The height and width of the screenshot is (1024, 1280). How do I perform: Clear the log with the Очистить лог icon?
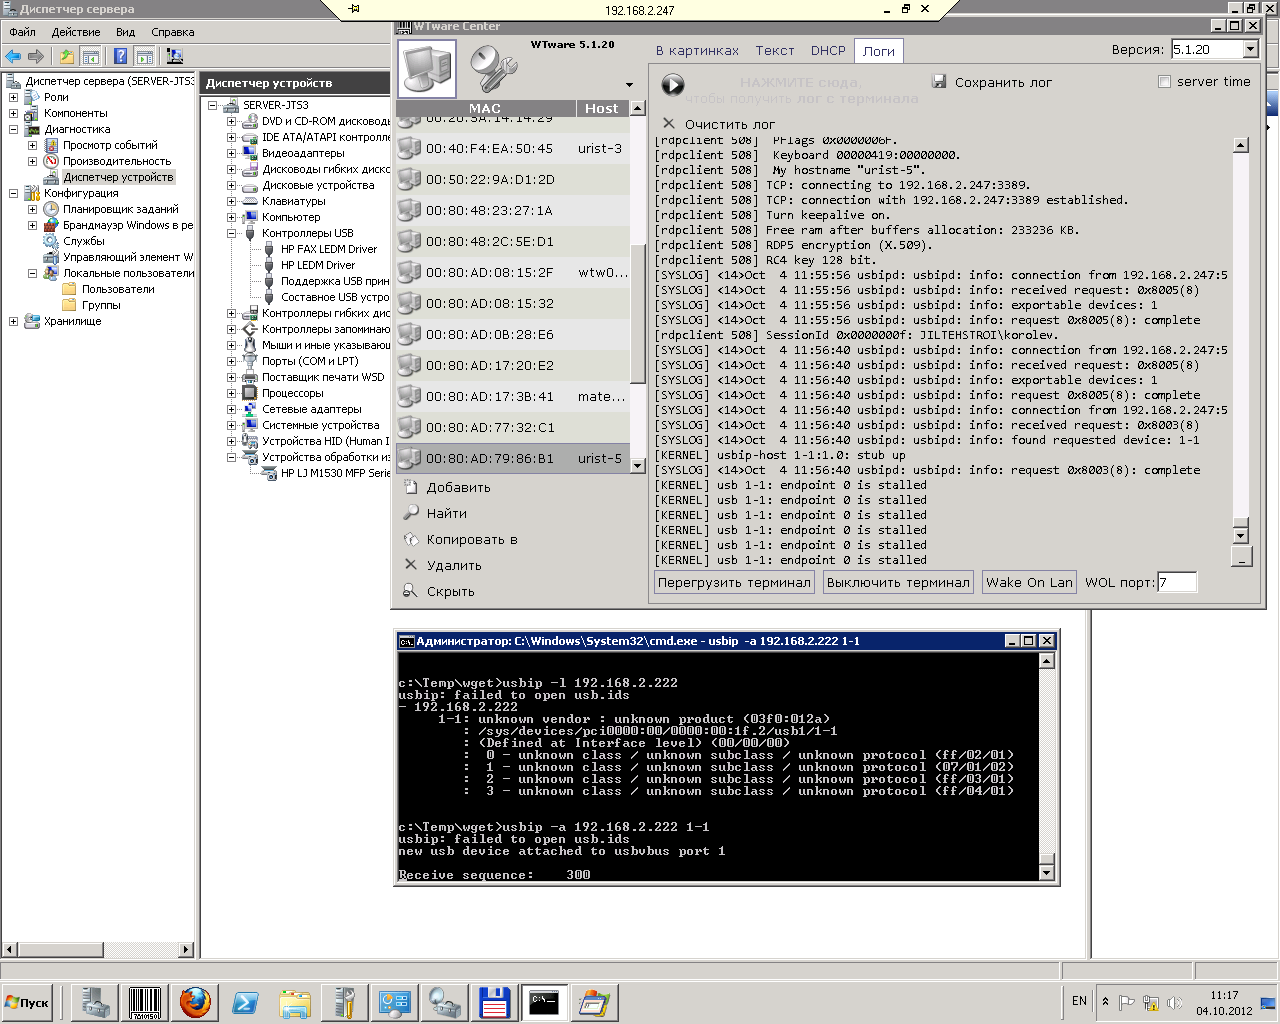(x=667, y=123)
